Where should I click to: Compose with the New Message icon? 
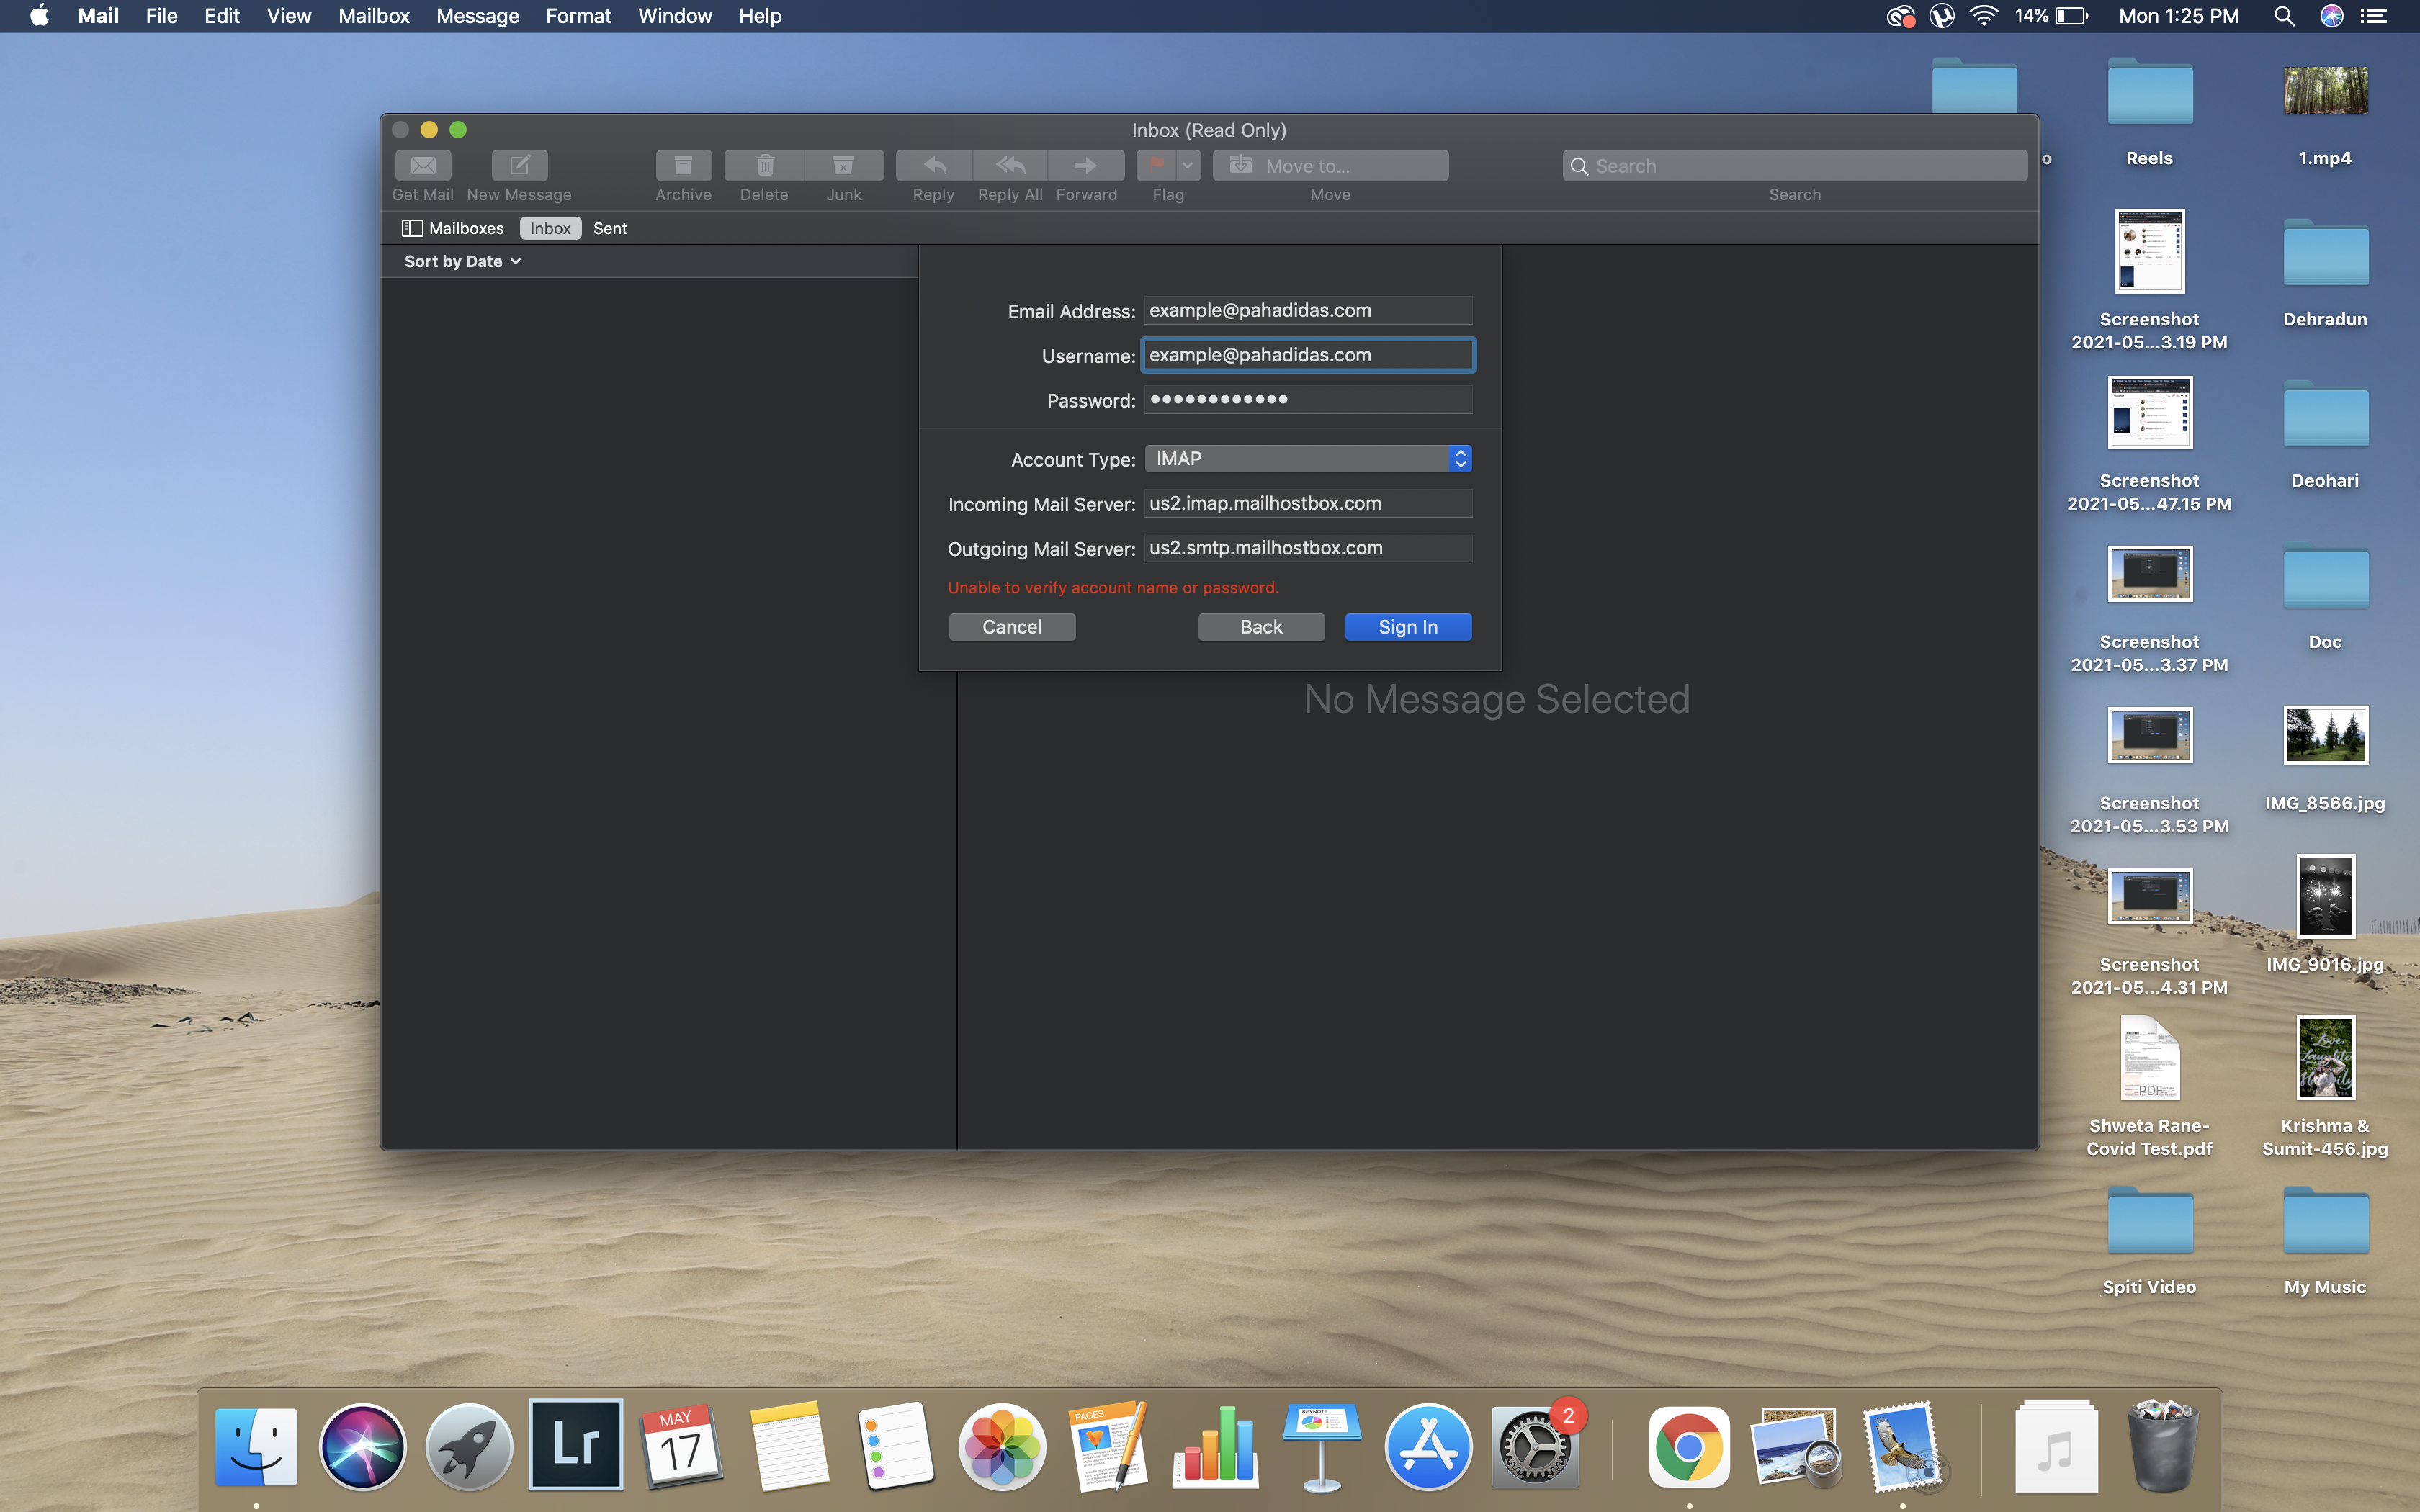519,165
